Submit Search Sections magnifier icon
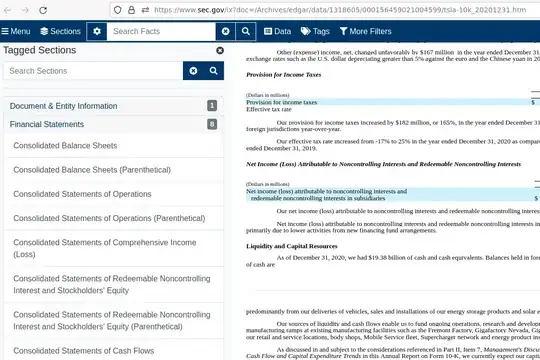The image size is (540, 360). (214, 71)
